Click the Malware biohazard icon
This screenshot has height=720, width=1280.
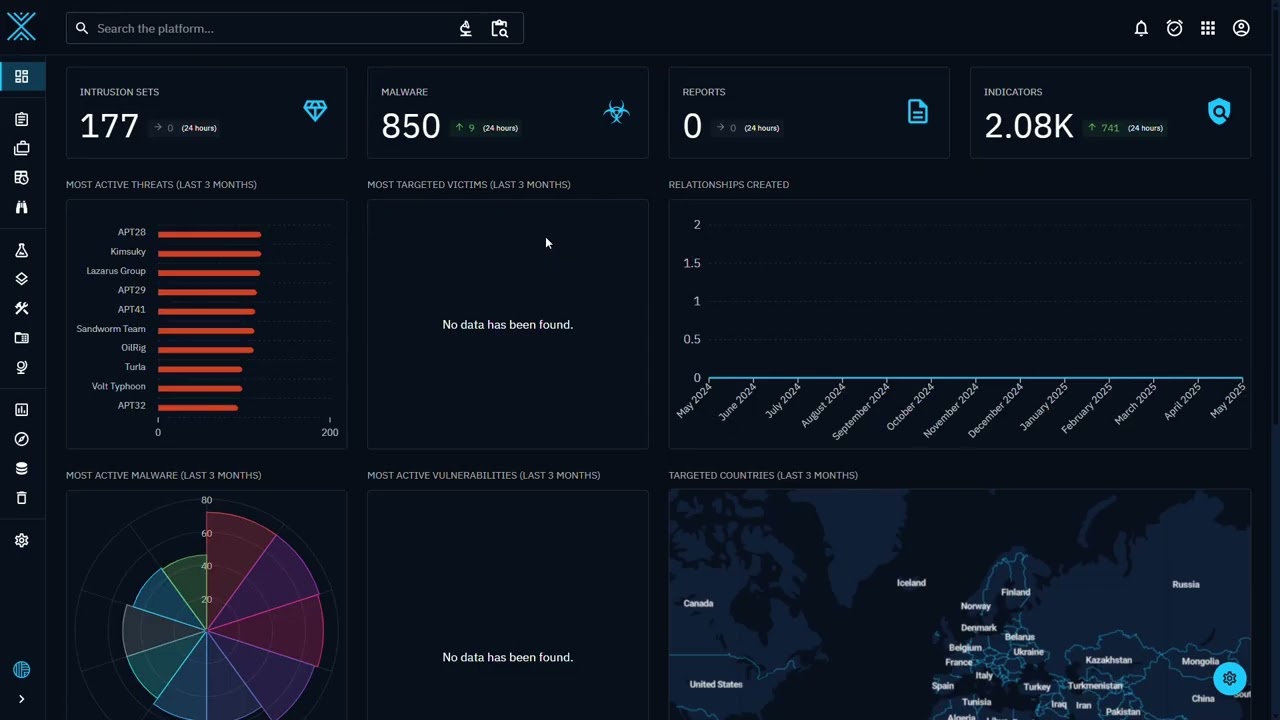617,111
